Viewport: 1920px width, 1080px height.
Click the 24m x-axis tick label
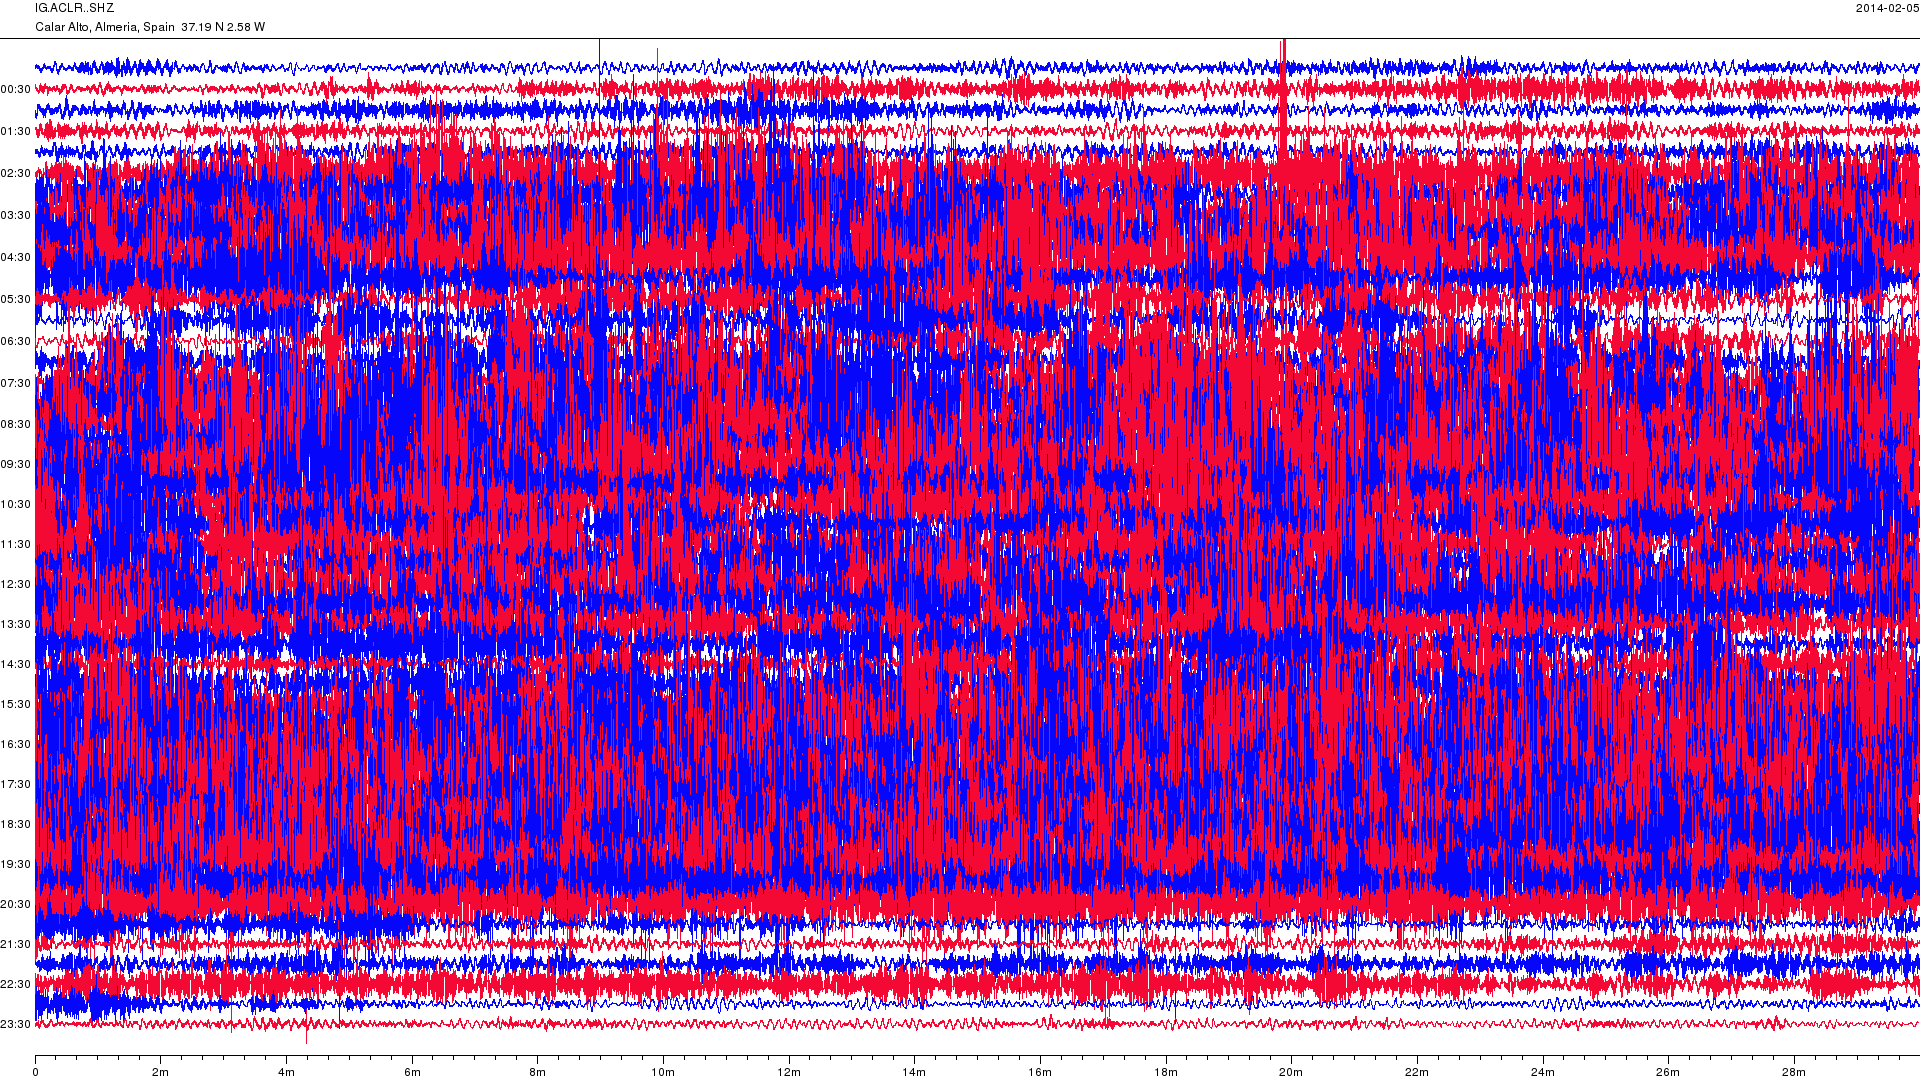pos(1543,1073)
